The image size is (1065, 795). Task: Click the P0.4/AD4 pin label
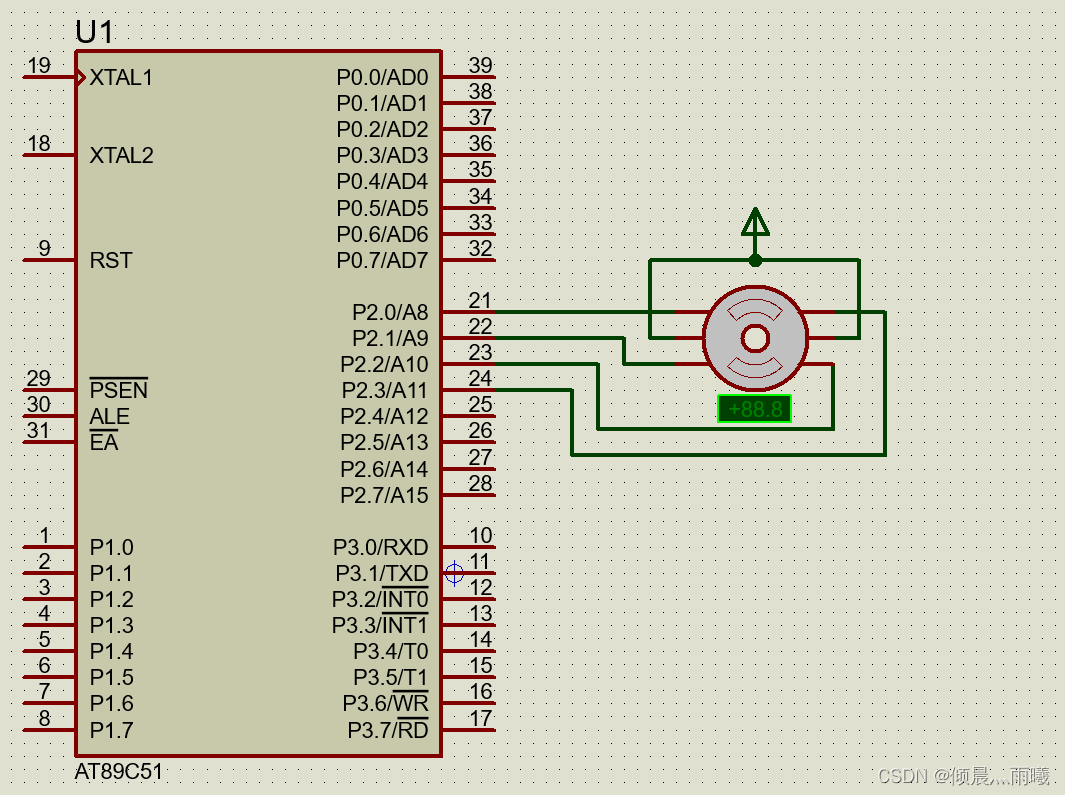pos(382,181)
